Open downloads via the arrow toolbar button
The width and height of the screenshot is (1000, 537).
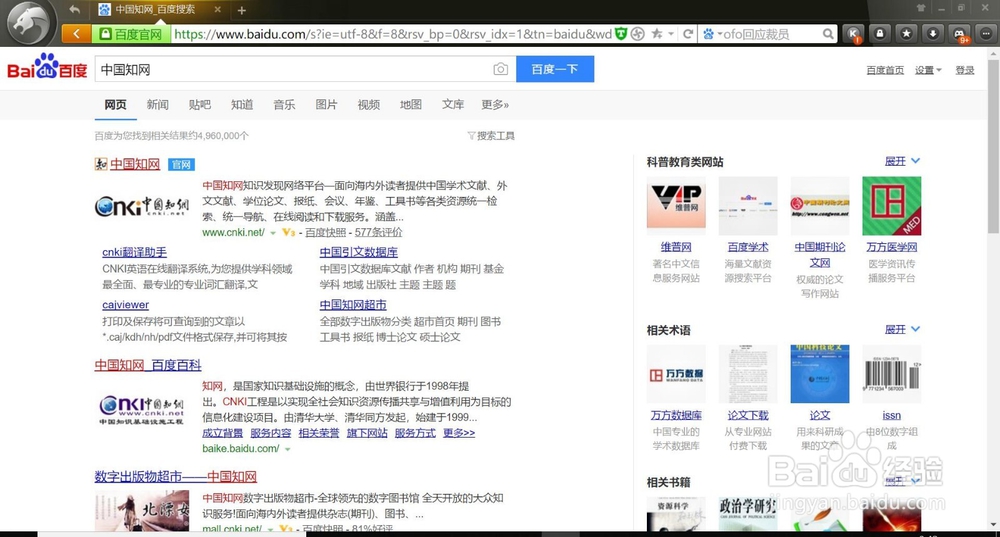[x=933, y=34]
